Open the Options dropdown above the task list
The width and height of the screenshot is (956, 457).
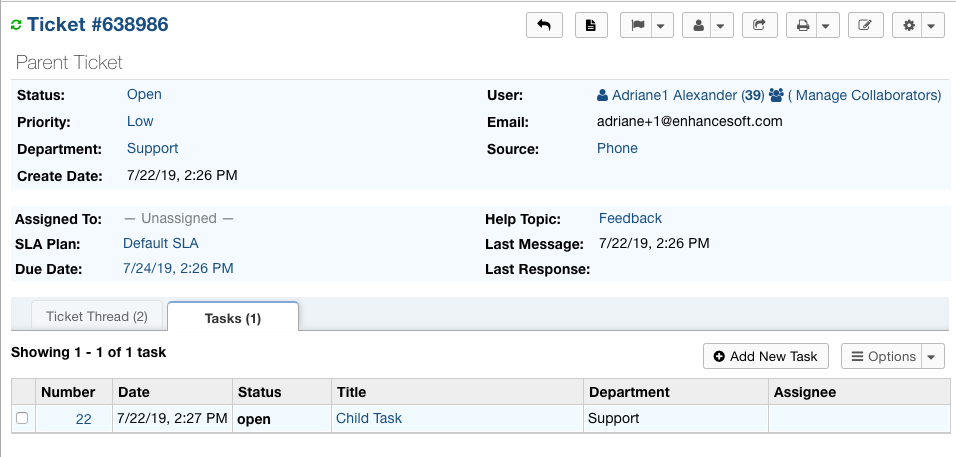[892, 356]
